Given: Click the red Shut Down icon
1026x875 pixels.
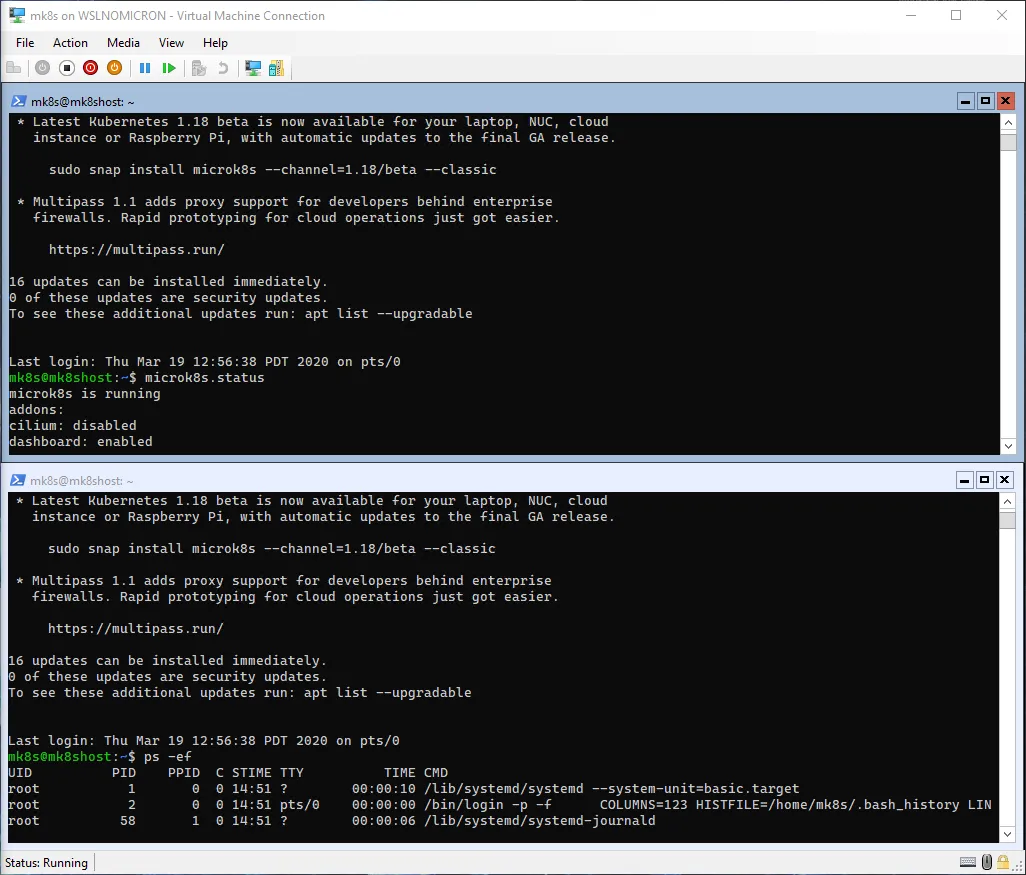Looking at the screenshot, I should click(91, 68).
